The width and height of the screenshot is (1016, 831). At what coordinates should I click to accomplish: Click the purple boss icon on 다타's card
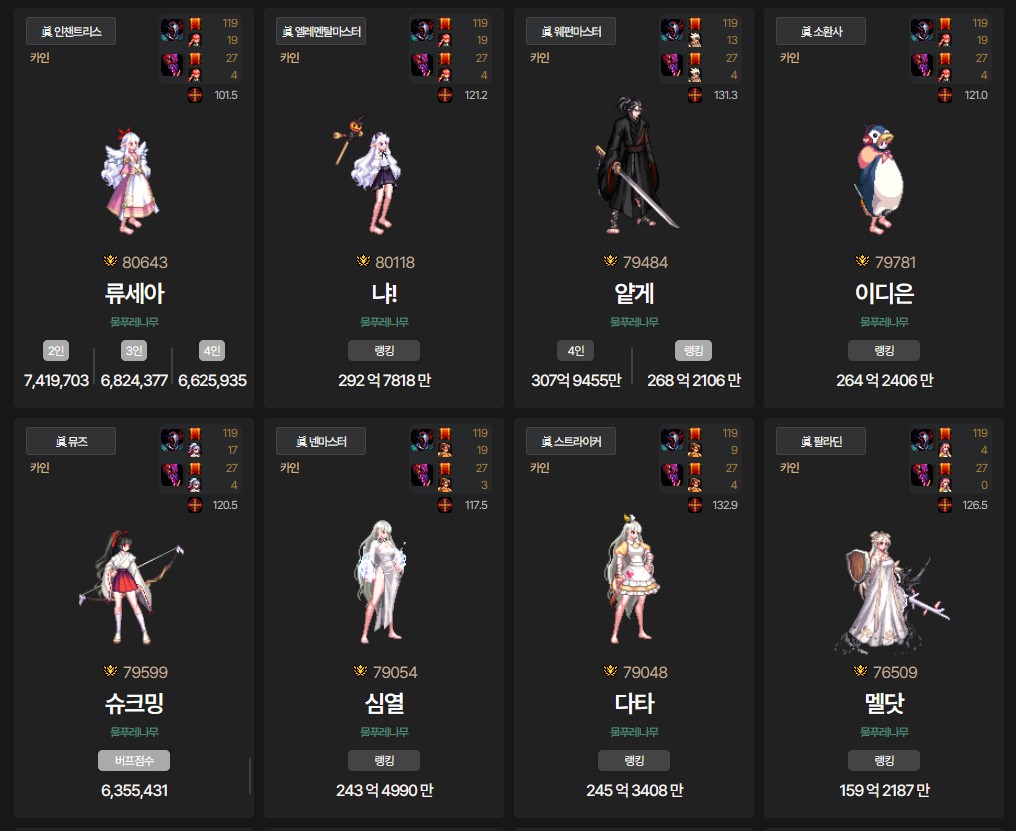[672, 475]
